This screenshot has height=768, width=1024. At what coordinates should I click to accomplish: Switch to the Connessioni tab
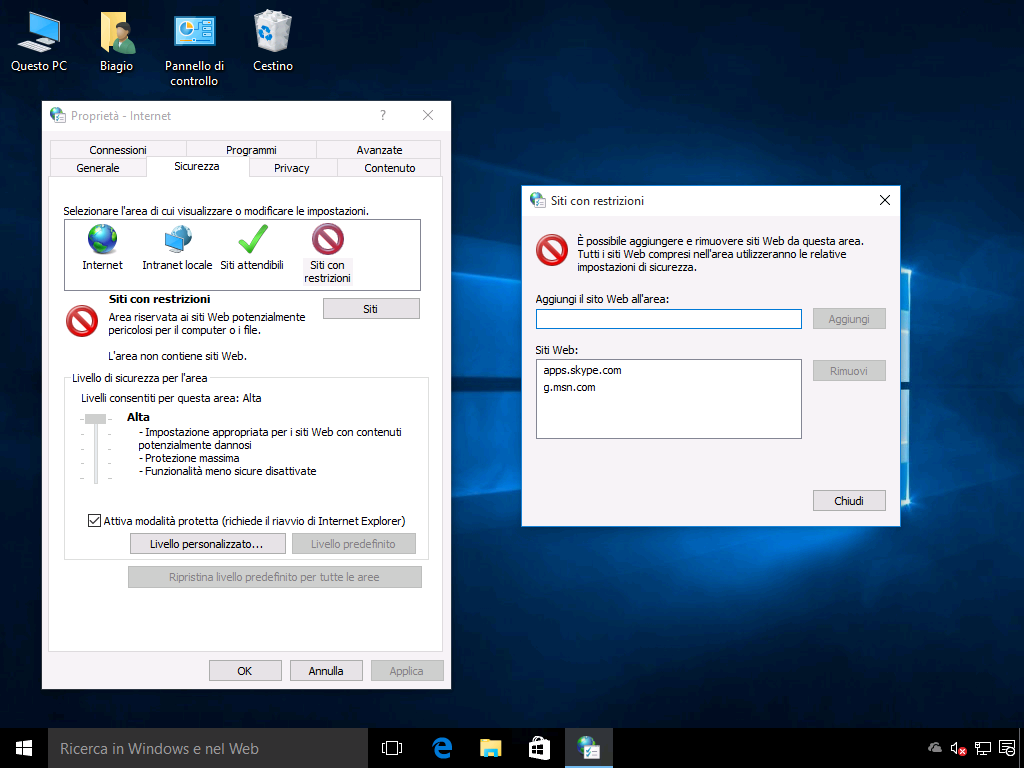click(x=118, y=150)
